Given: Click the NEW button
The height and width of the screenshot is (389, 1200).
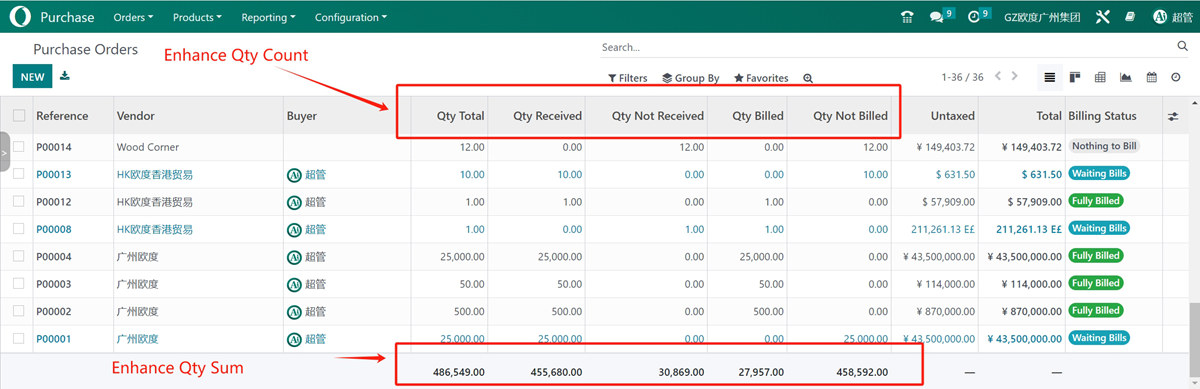Looking at the screenshot, I should [32, 77].
